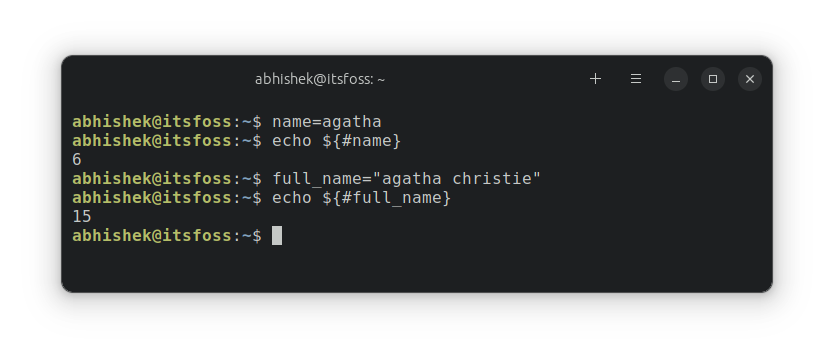The width and height of the screenshot is (834, 360).
Task: Click the echo ${#name} command
Action: (x=337, y=141)
